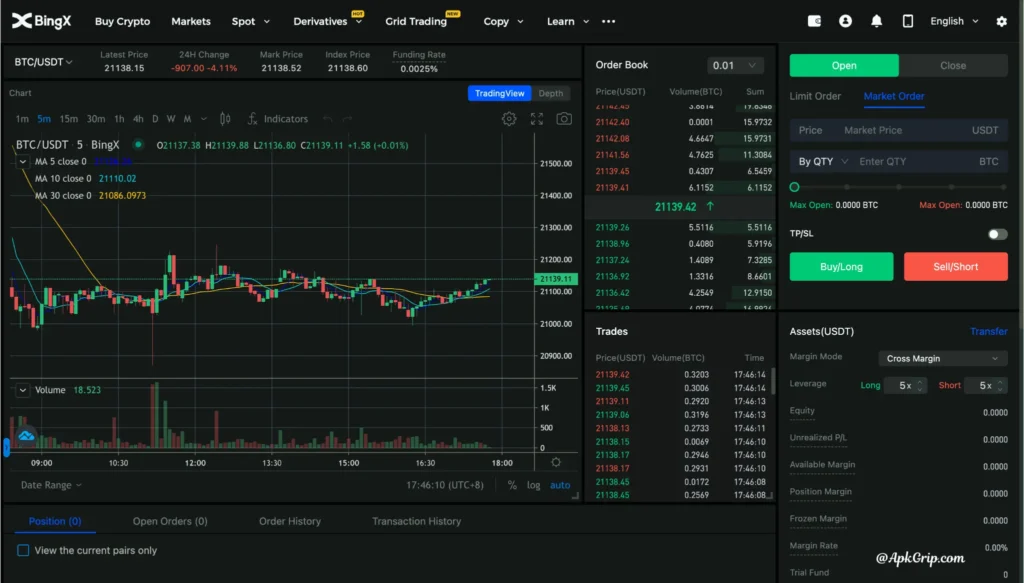1024x583 pixels.
Task: Click the Trades list scrollbar
Action: (773, 381)
